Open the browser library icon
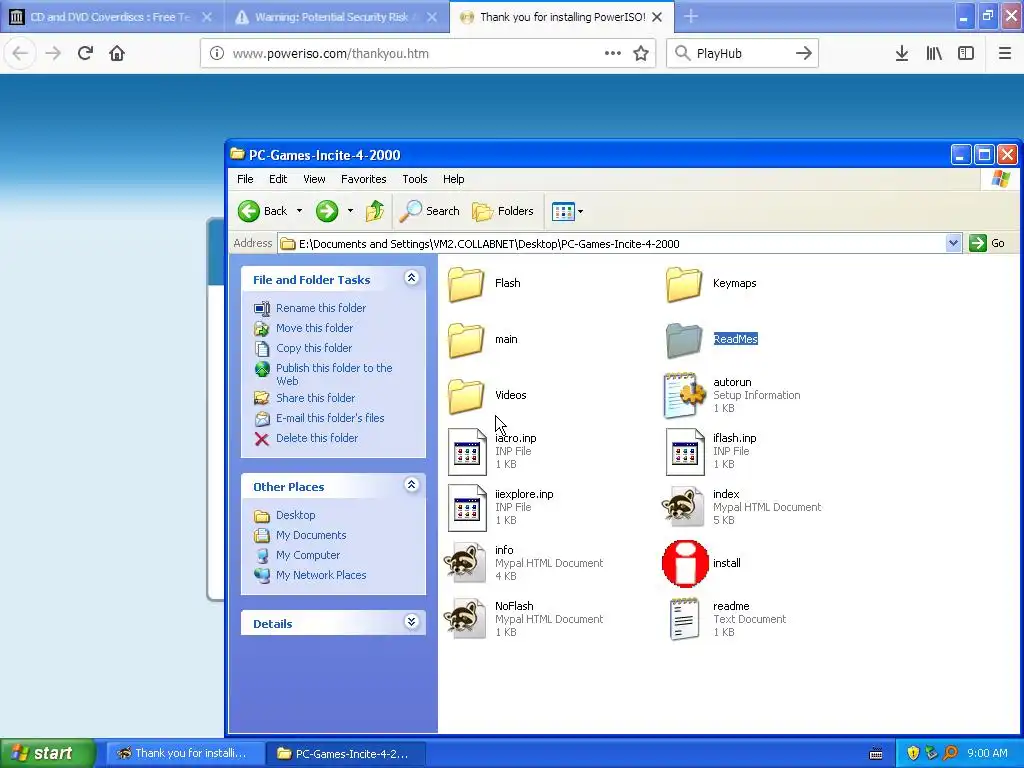 tap(934, 54)
